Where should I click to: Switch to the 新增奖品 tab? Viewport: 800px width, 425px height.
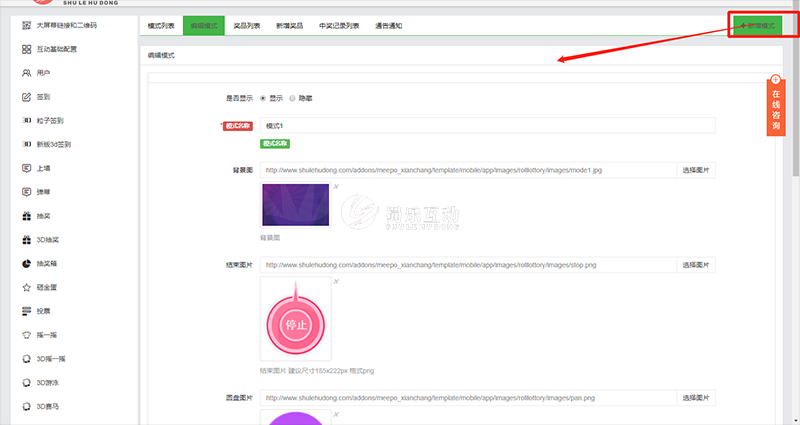(x=290, y=26)
